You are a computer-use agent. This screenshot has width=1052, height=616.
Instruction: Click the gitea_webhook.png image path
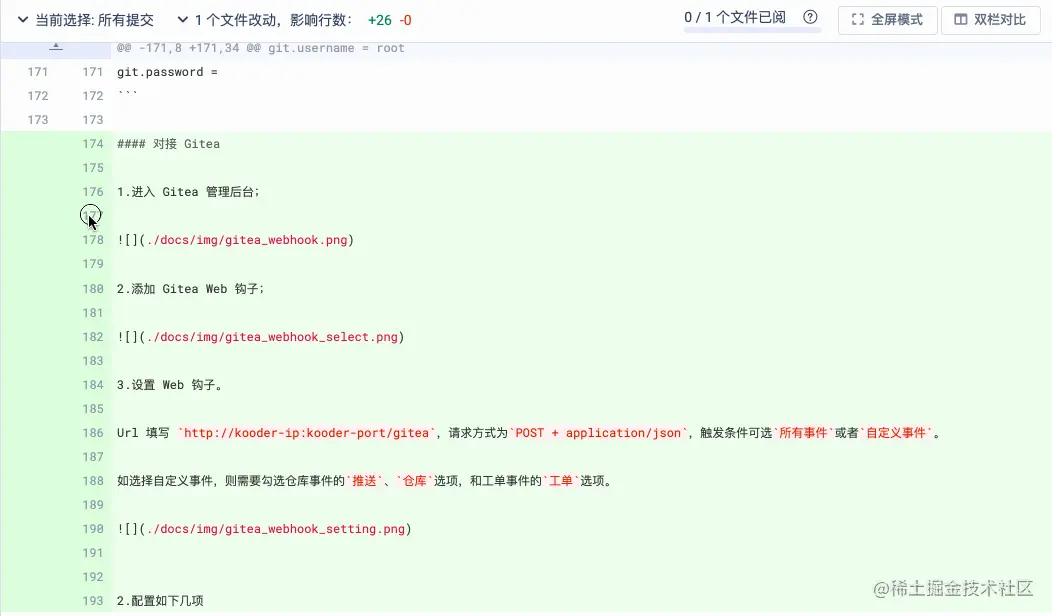coord(248,240)
